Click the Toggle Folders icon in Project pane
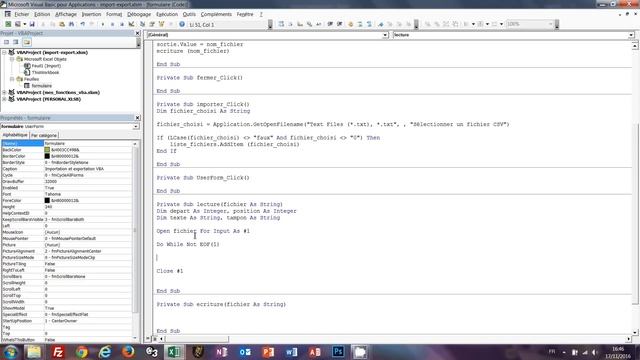 coord(27,42)
